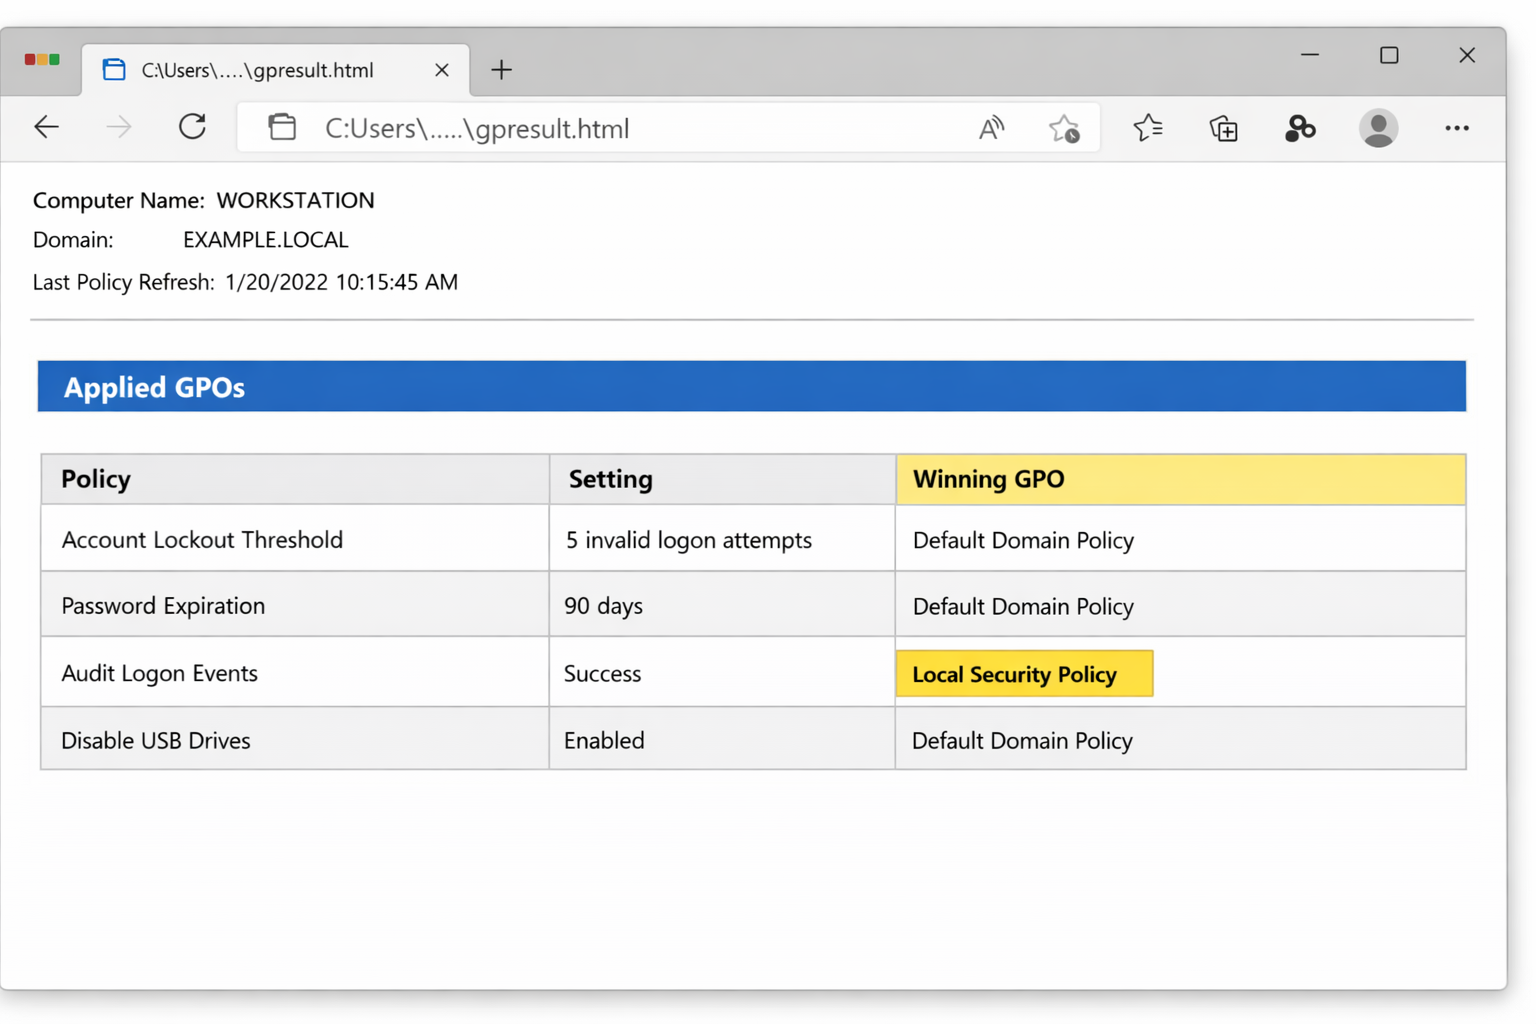Select the 'Success' setting cell
Screen dimensions: 1536x1024
click(x=722, y=672)
